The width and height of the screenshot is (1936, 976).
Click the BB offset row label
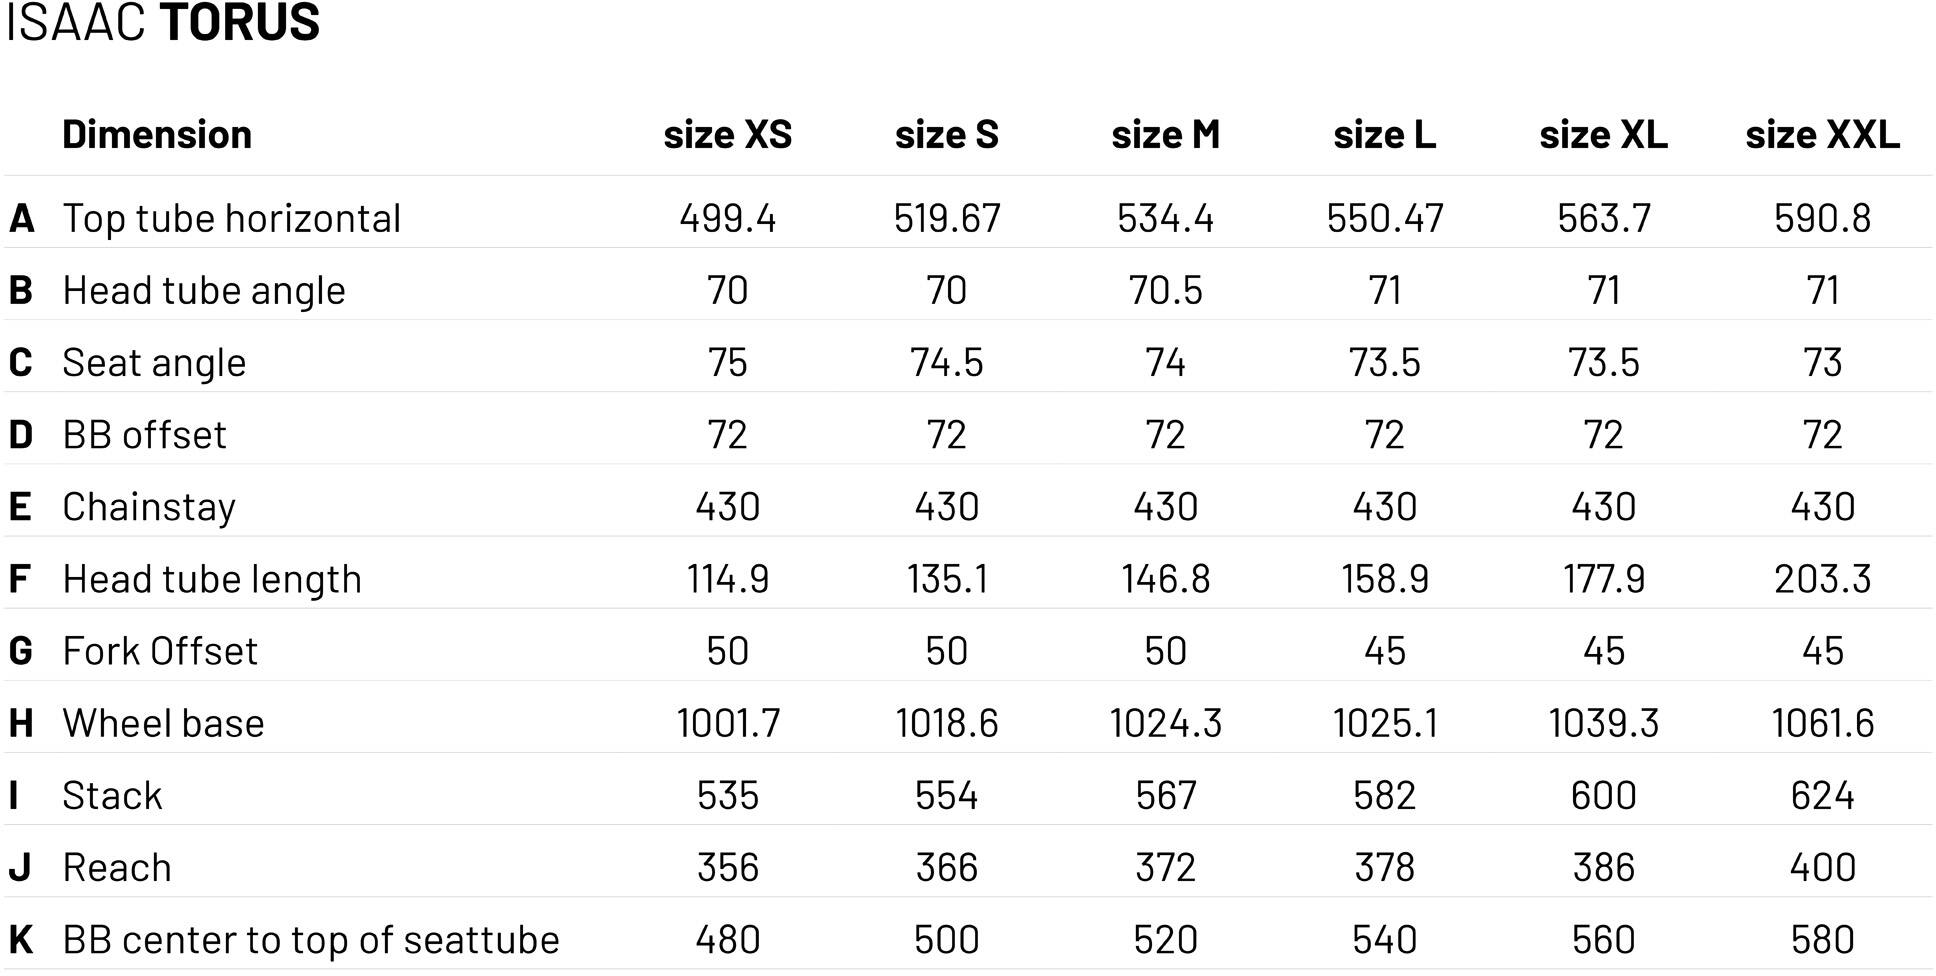coord(145,435)
